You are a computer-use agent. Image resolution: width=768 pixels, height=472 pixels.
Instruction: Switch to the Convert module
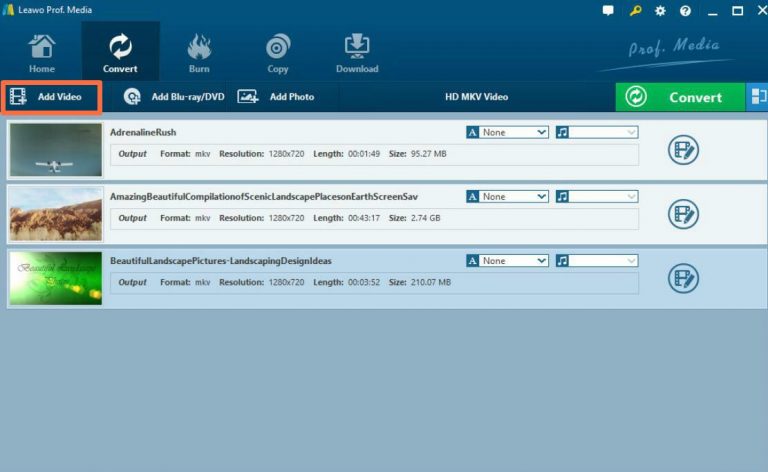coord(120,52)
